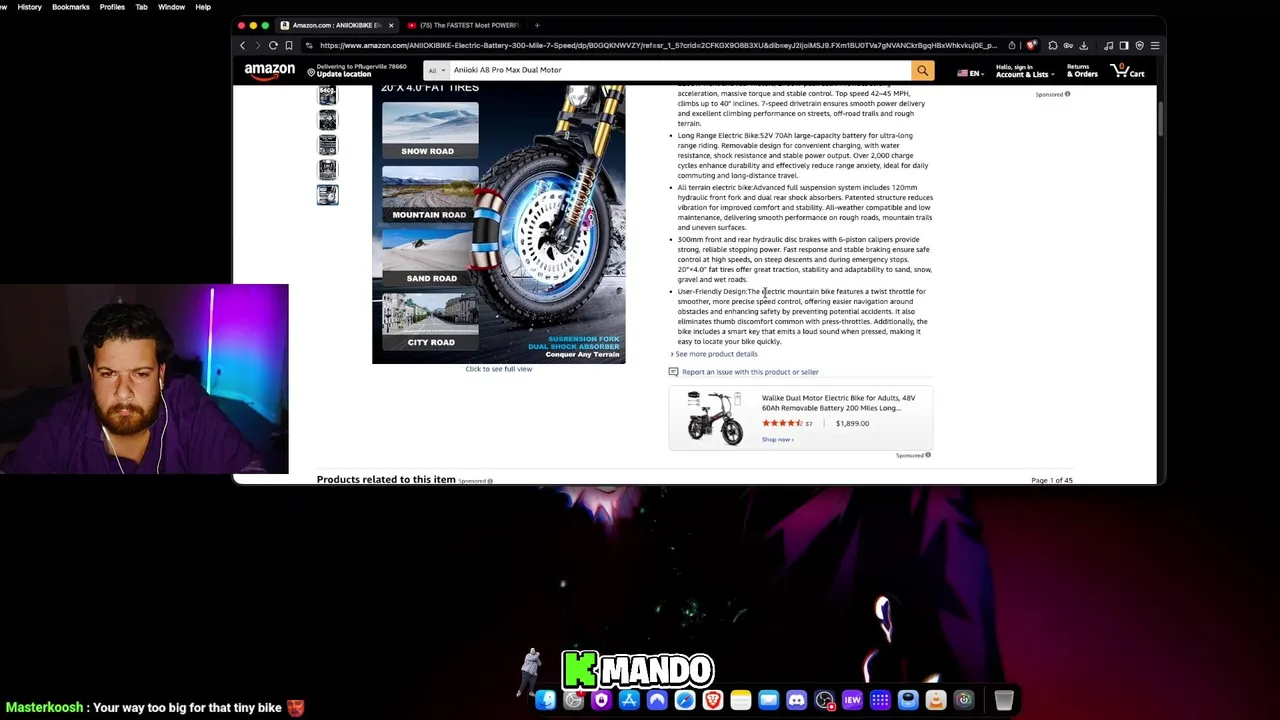Open the Help menu
Viewport: 1280px width, 720px height.
tap(203, 7)
